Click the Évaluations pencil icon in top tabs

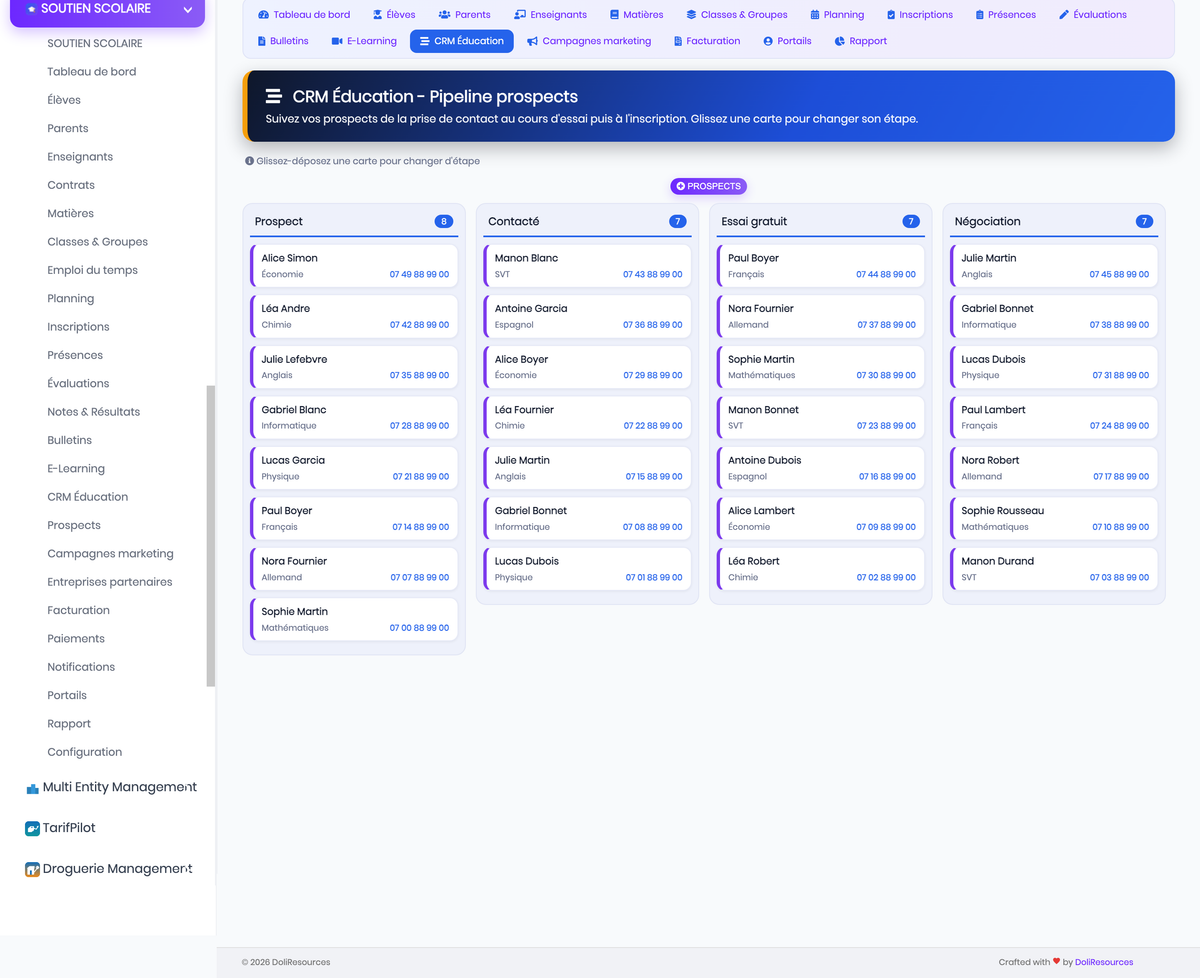click(x=1064, y=15)
